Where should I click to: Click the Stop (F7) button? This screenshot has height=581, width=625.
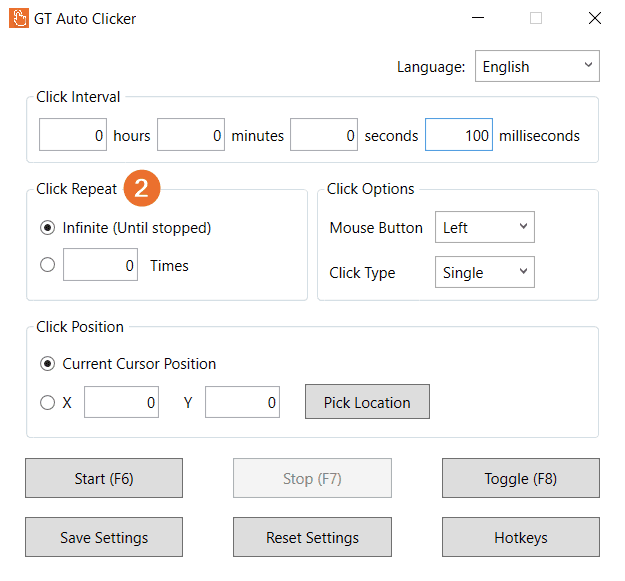312,478
